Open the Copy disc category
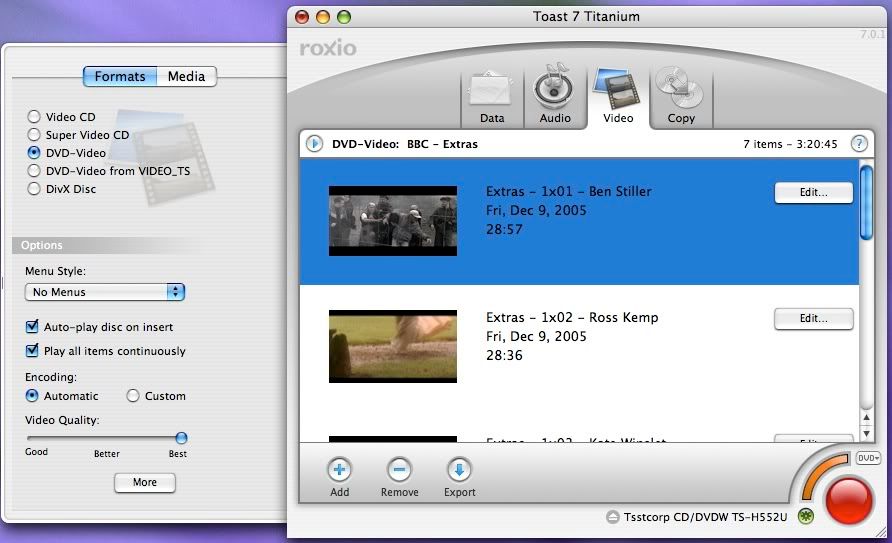892x543 pixels. point(680,97)
